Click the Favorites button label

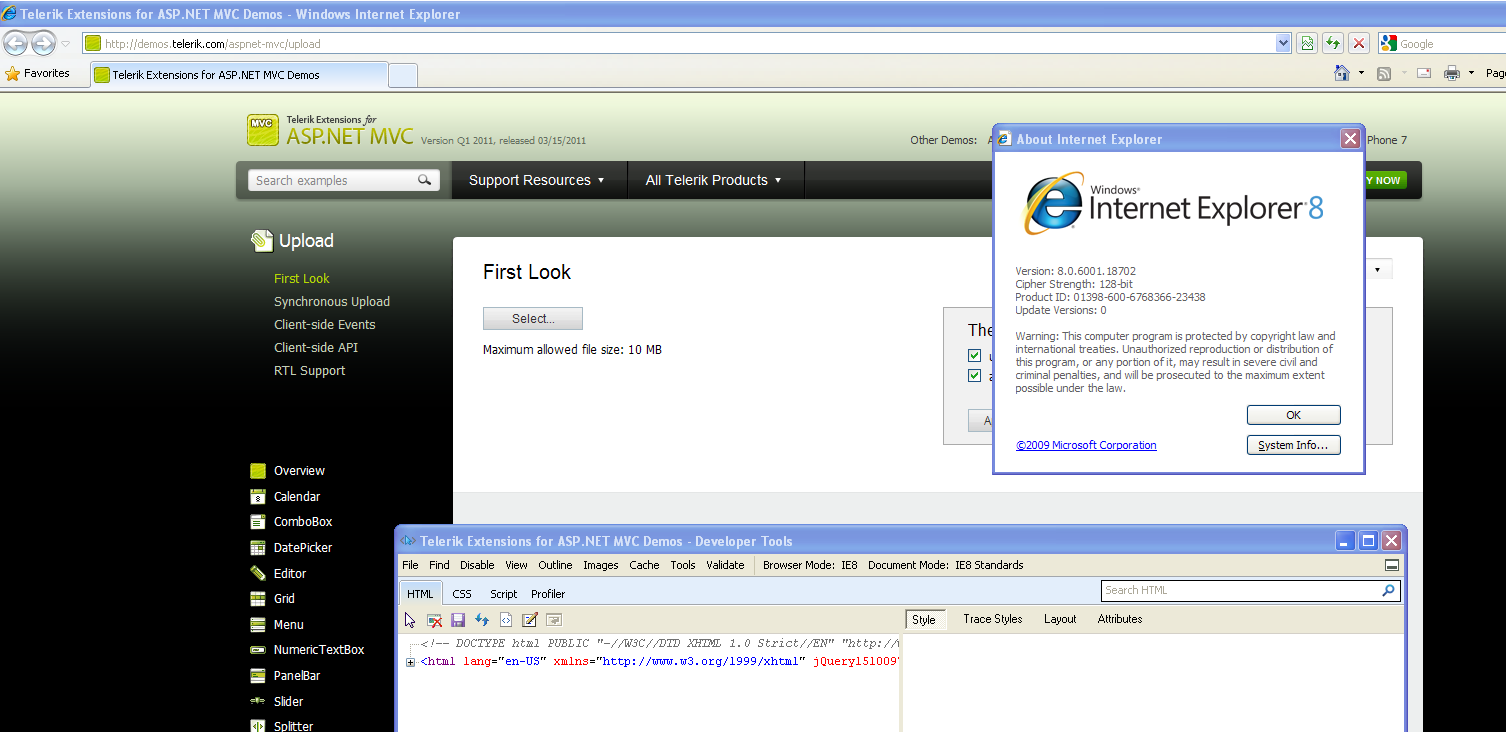tap(47, 73)
